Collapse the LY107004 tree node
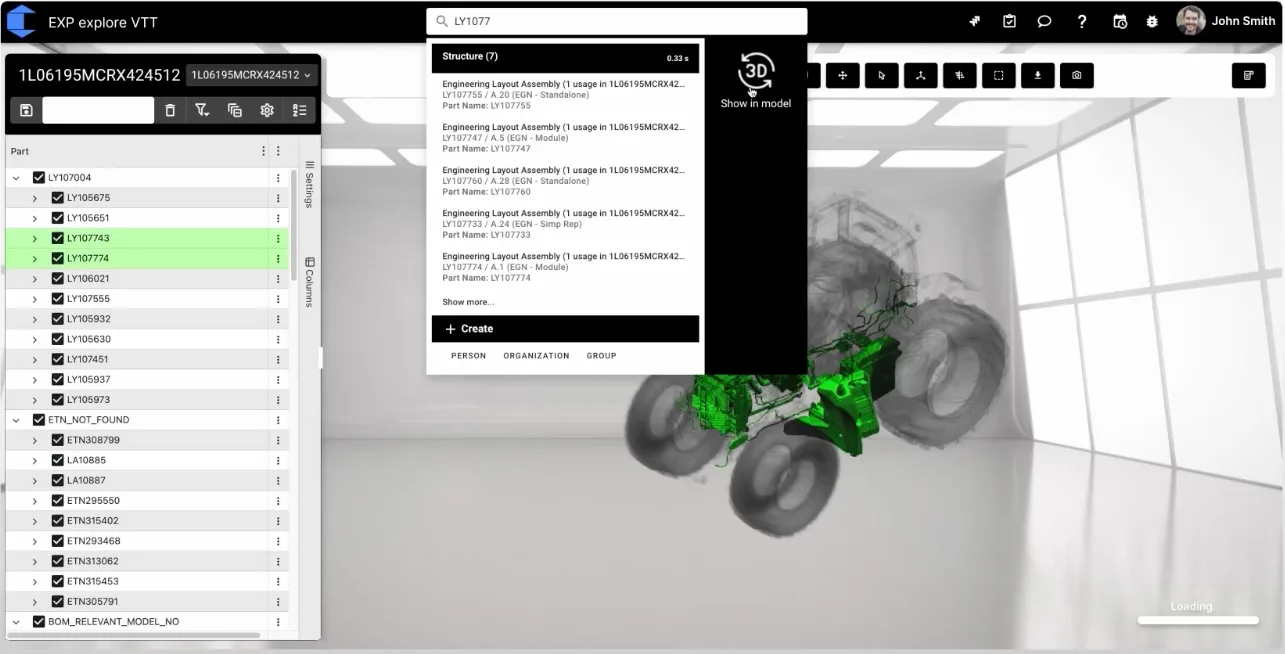Viewport: 1285px width, 654px height. (16, 178)
